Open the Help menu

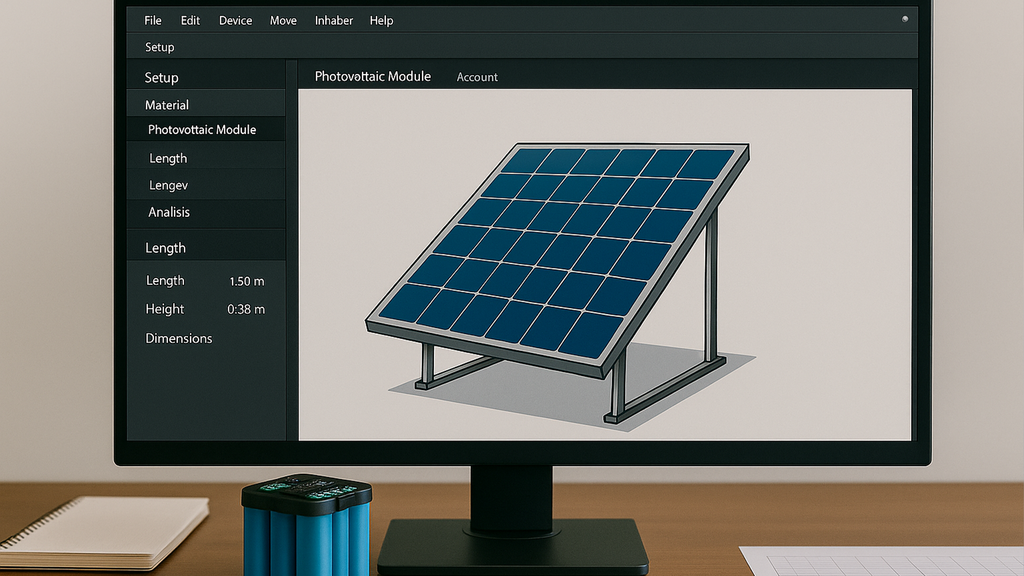pos(381,20)
